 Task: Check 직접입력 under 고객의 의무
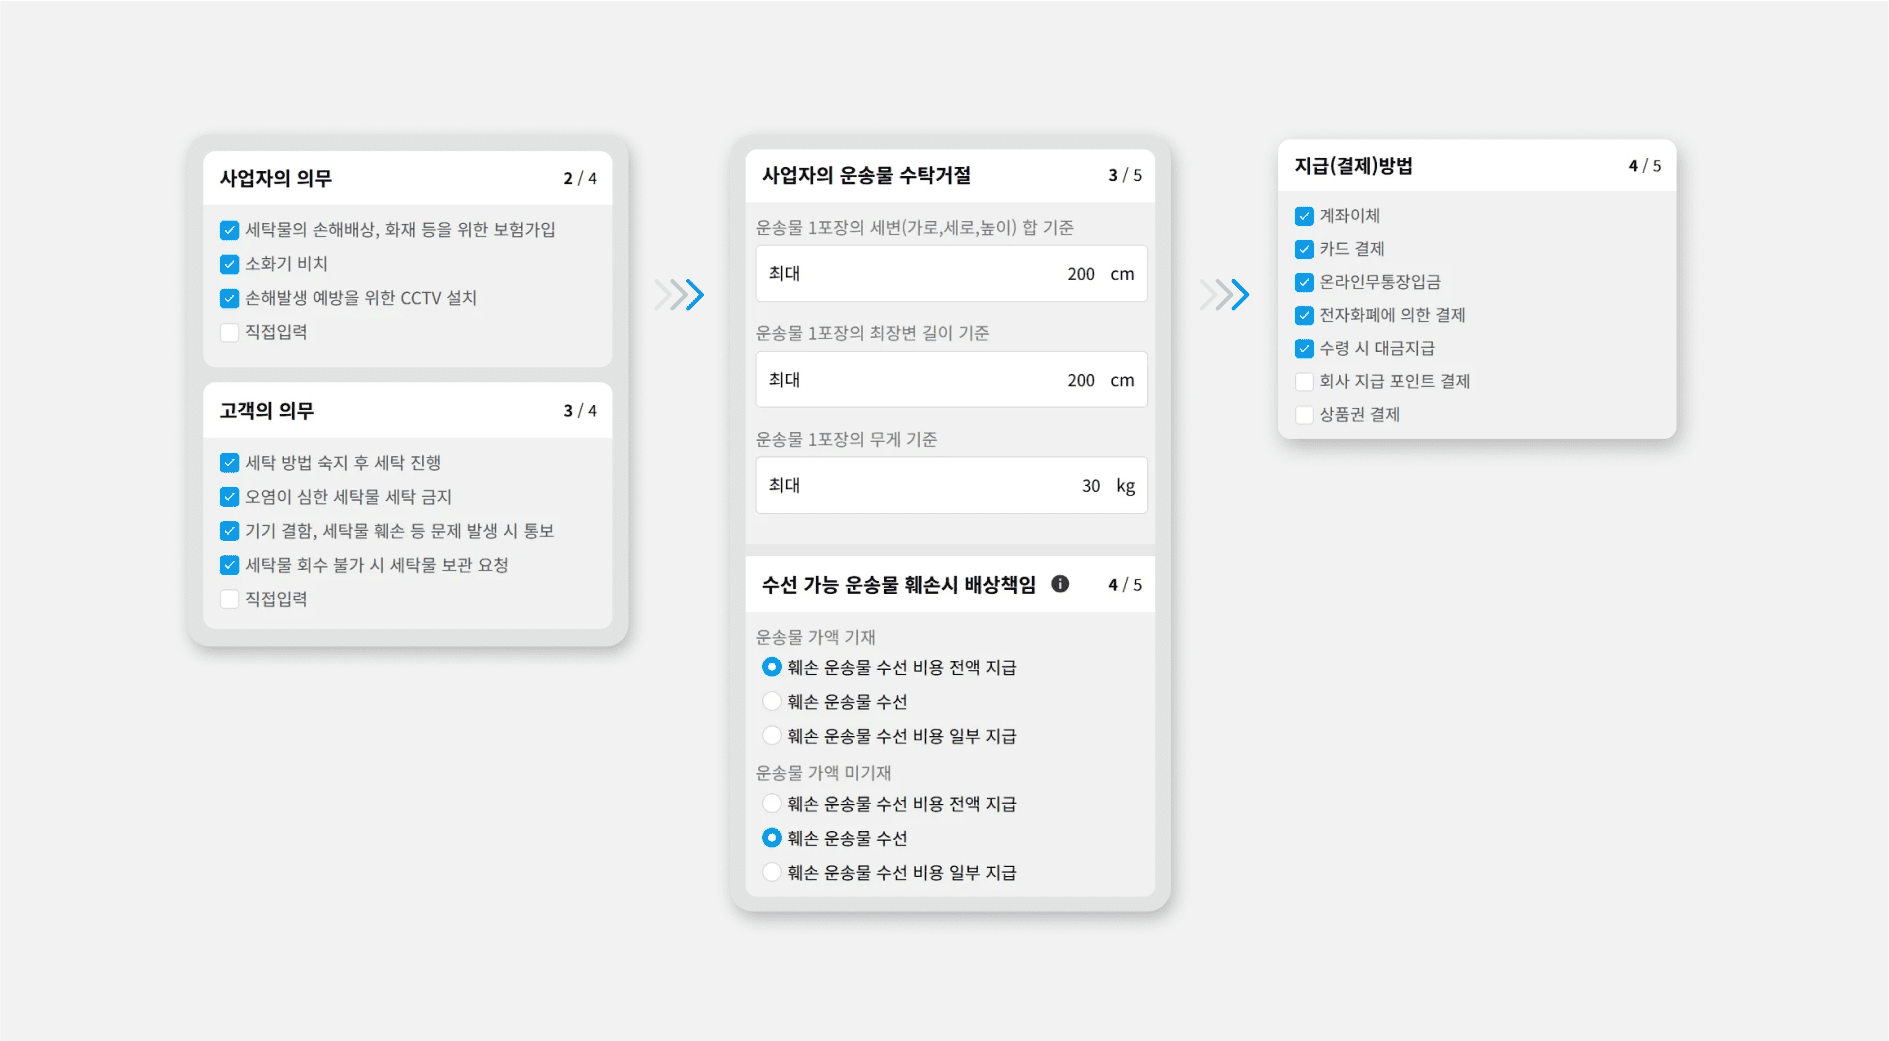coord(229,599)
